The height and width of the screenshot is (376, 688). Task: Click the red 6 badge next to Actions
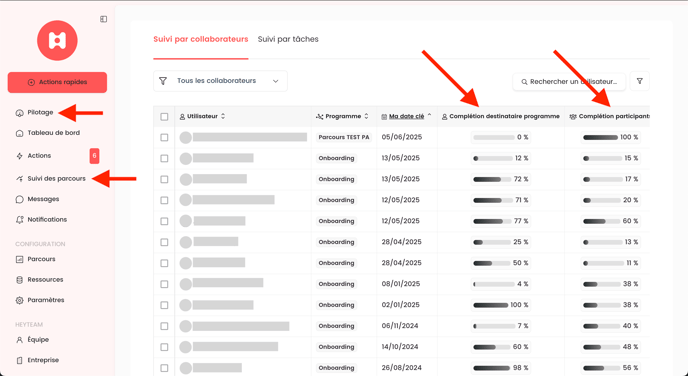[94, 156]
